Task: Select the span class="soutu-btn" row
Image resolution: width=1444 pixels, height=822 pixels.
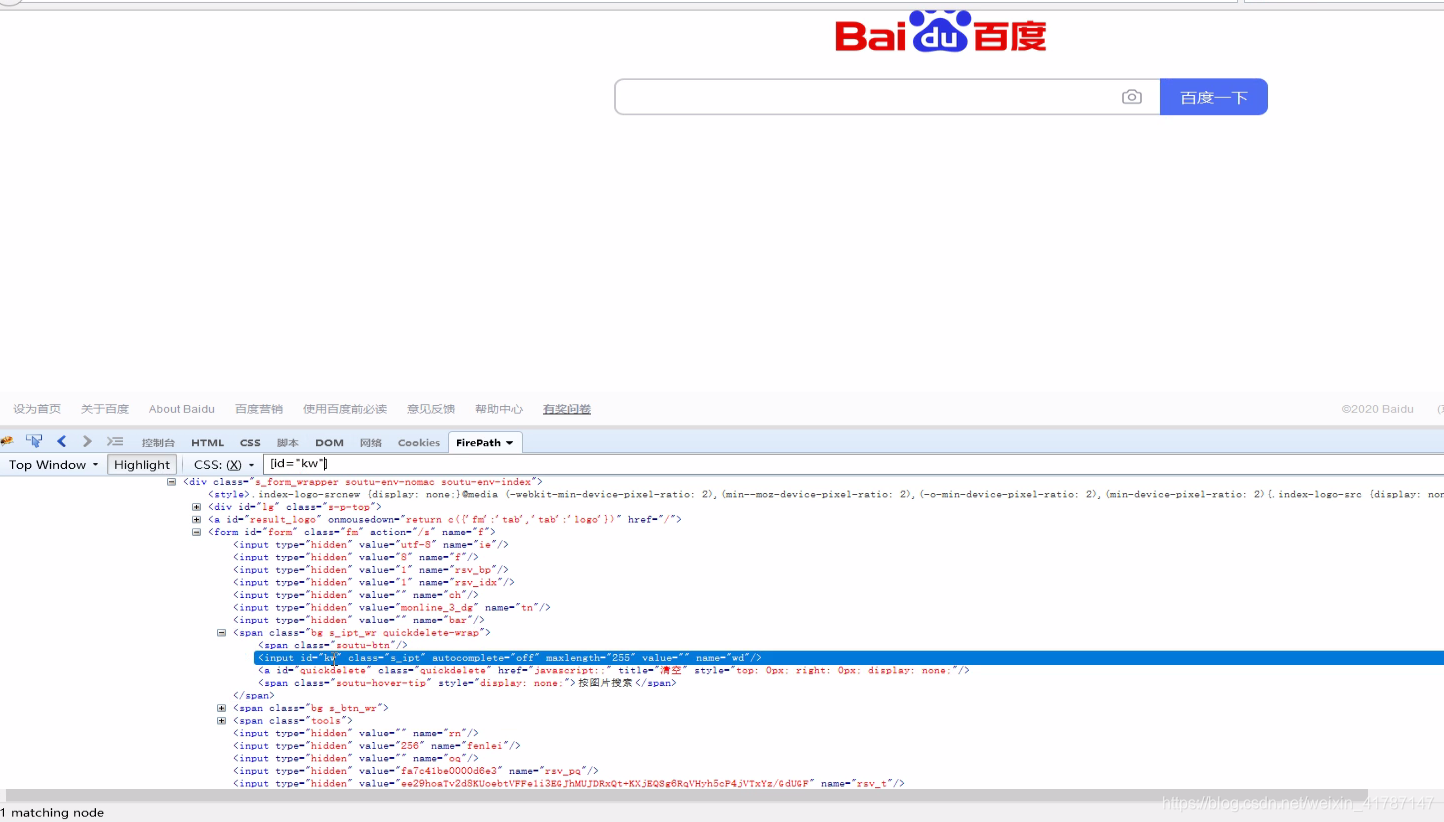Action: coord(333,645)
